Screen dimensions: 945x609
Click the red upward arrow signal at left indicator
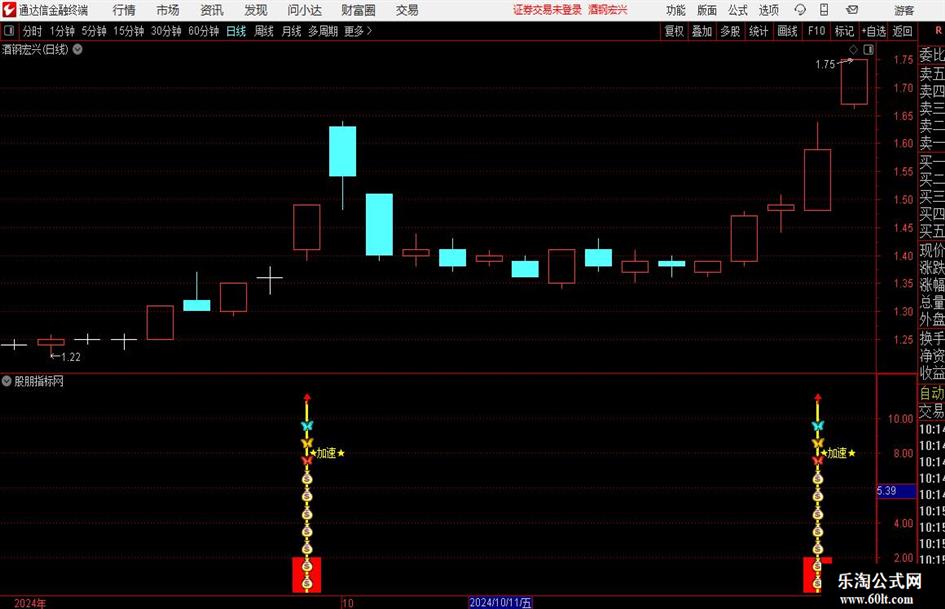(307, 397)
